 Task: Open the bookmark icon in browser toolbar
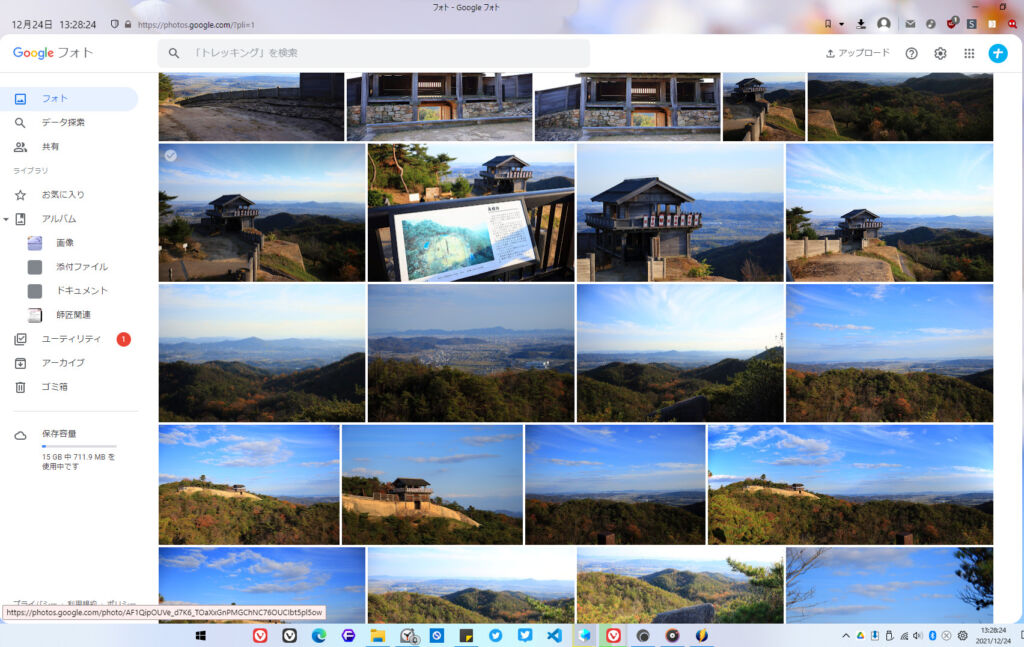828,24
